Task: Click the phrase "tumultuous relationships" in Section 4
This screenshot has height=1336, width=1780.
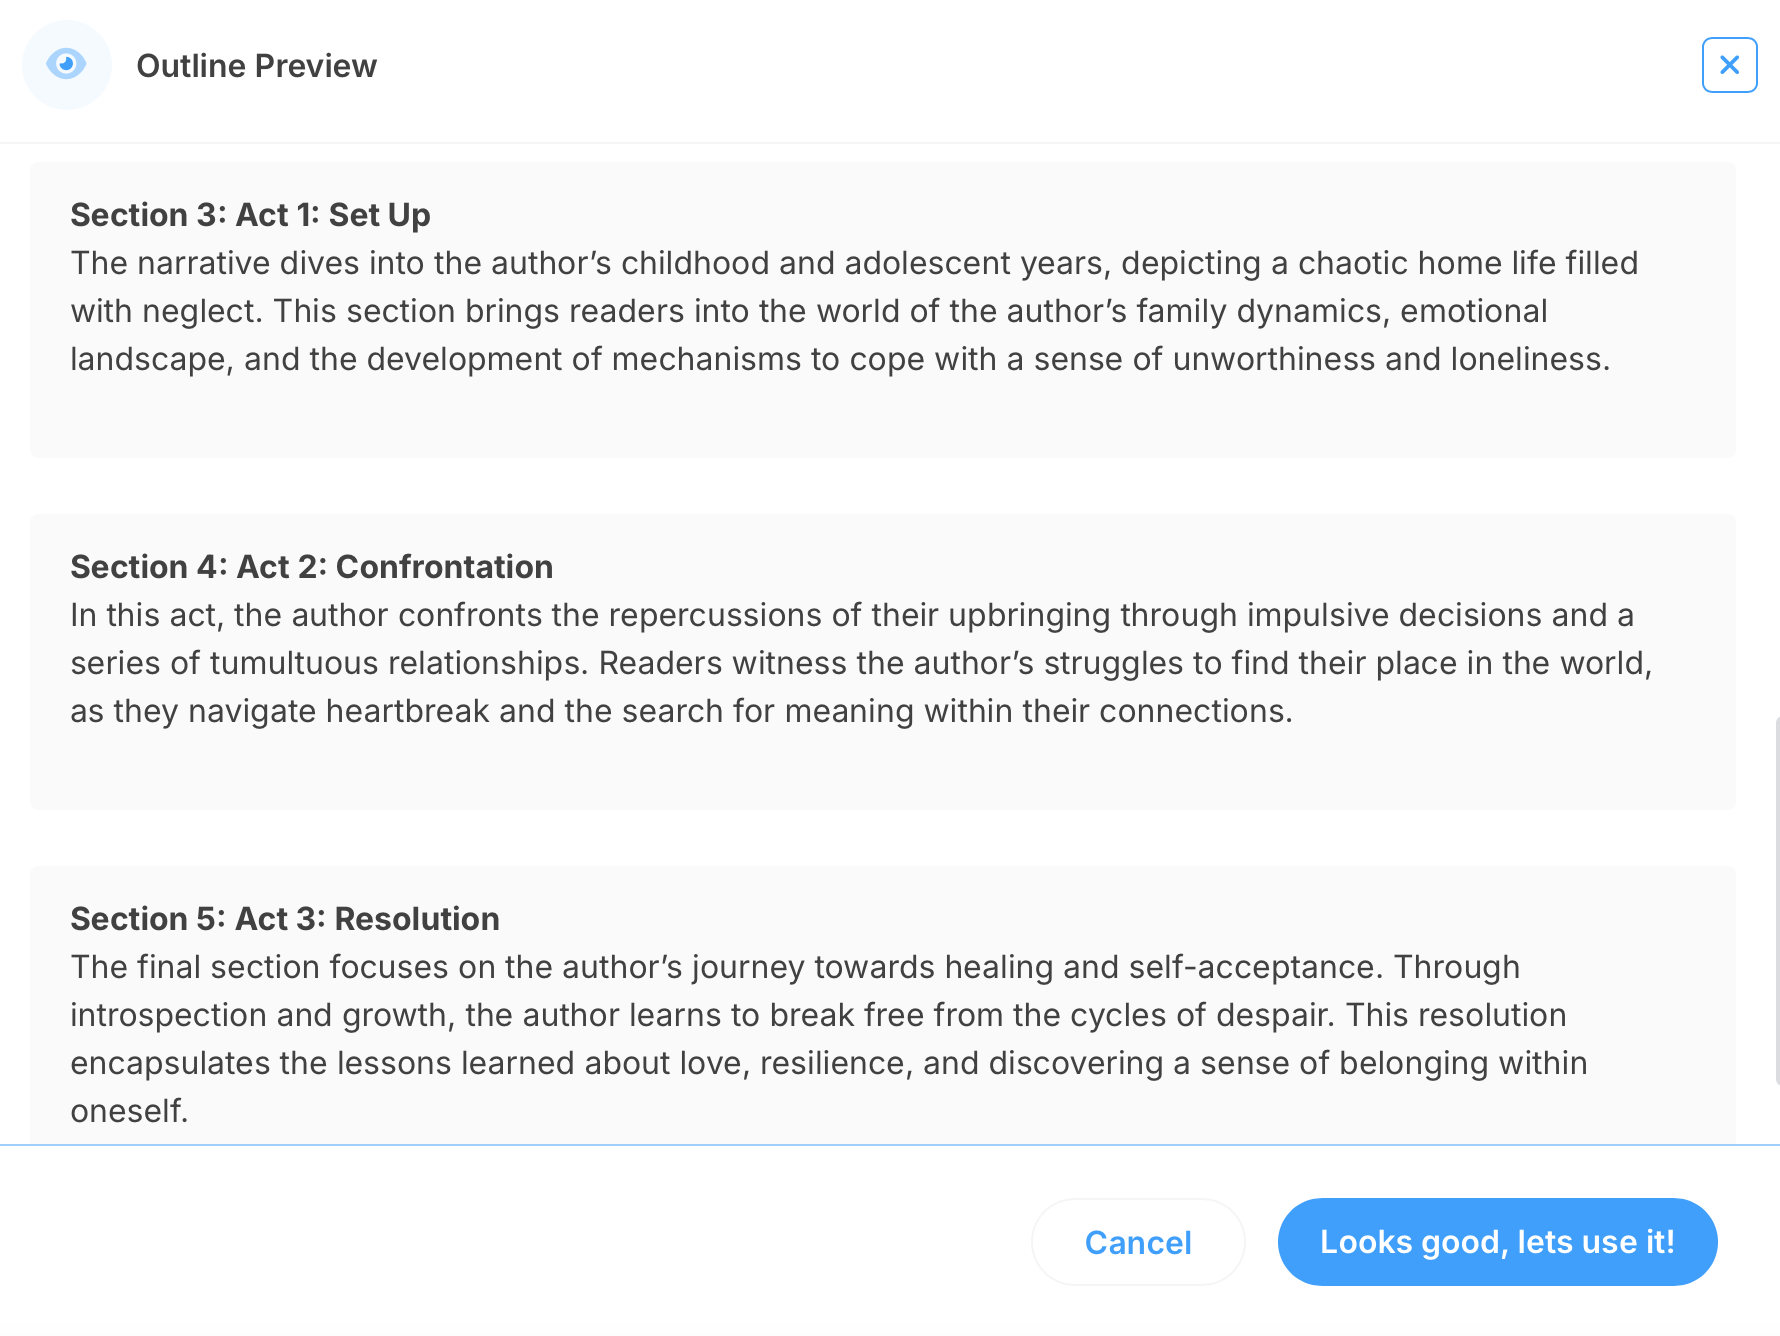Action: point(399,663)
